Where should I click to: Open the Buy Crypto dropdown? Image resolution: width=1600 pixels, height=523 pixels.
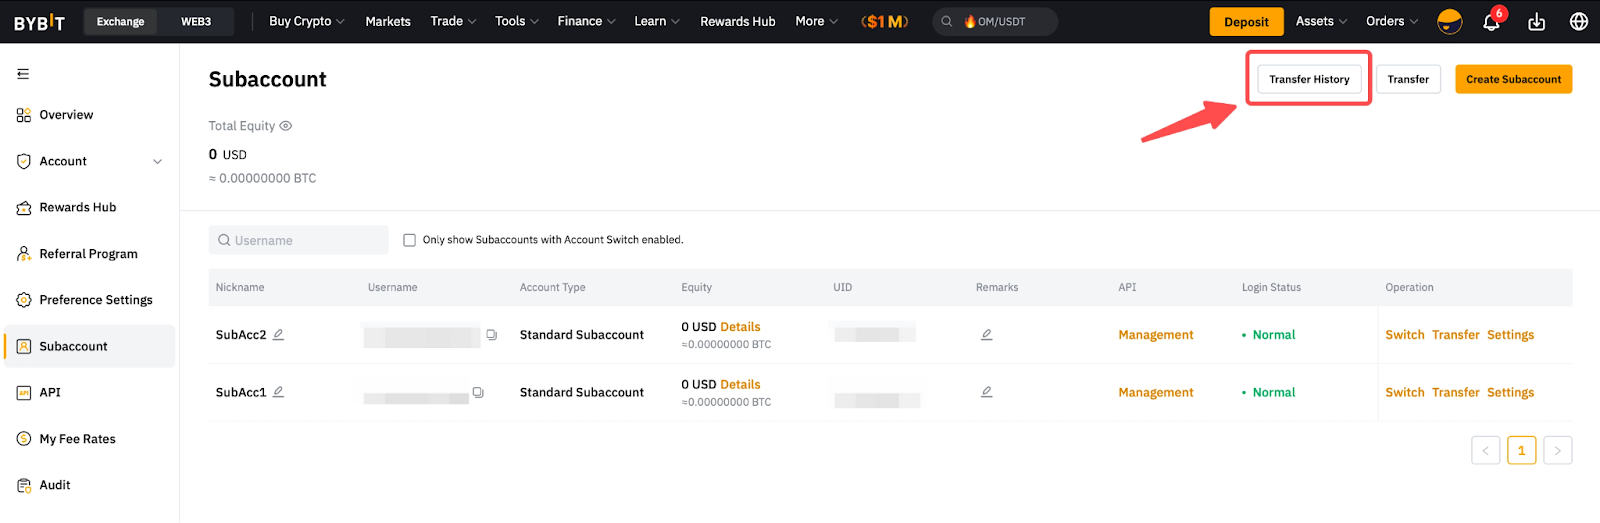tap(306, 21)
